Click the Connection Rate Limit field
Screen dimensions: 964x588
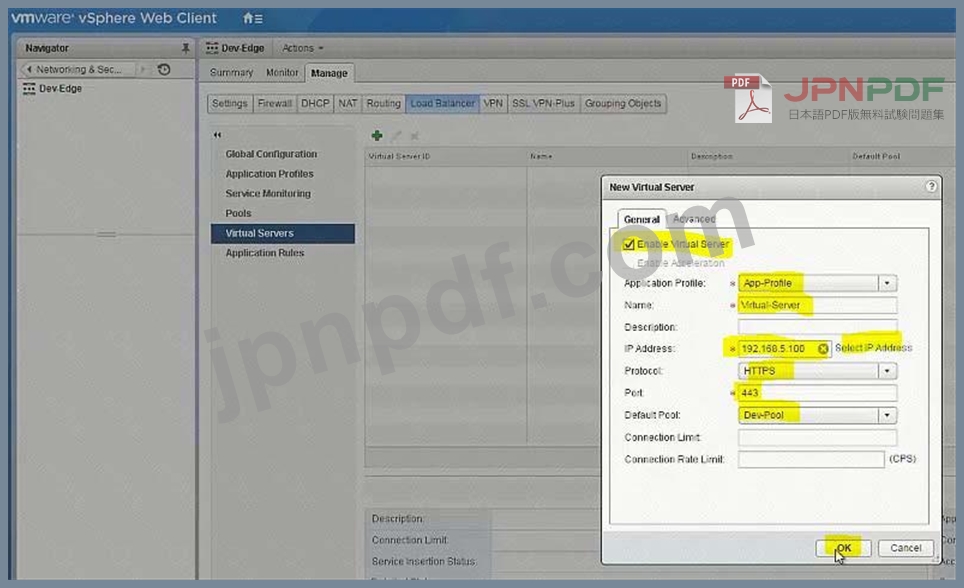click(x=811, y=459)
